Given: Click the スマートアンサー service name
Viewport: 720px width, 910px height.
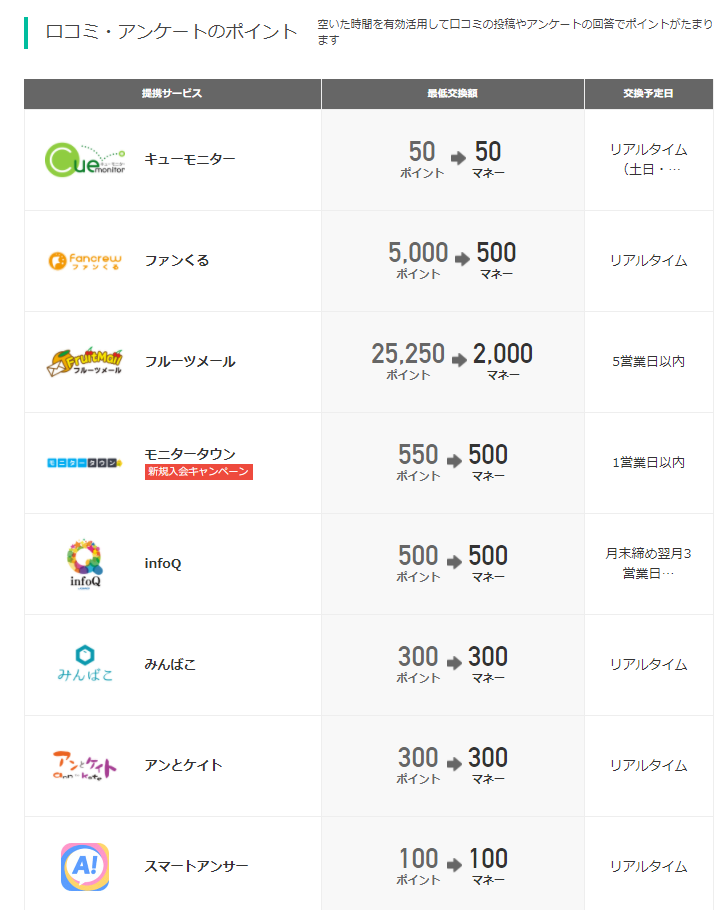Looking at the screenshot, I should [x=196, y=866].
